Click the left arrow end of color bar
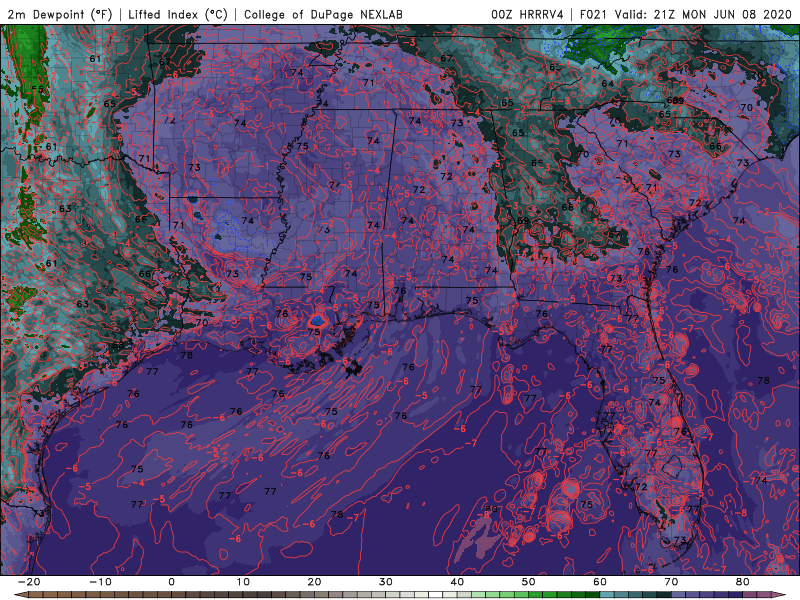This screenshot has height=600, width=800. [20, 595]
